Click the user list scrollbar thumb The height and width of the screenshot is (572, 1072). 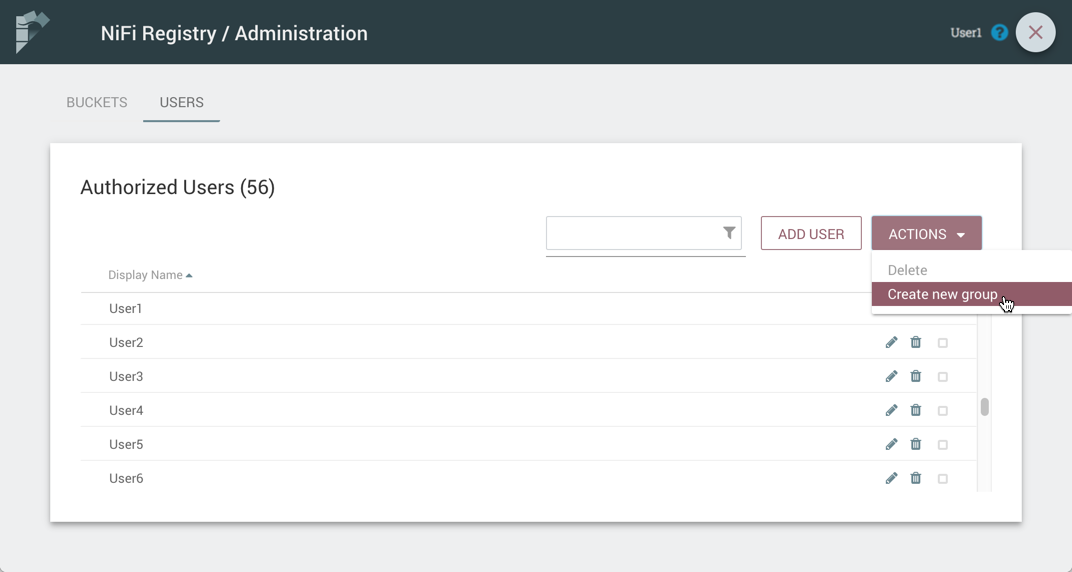985,407
